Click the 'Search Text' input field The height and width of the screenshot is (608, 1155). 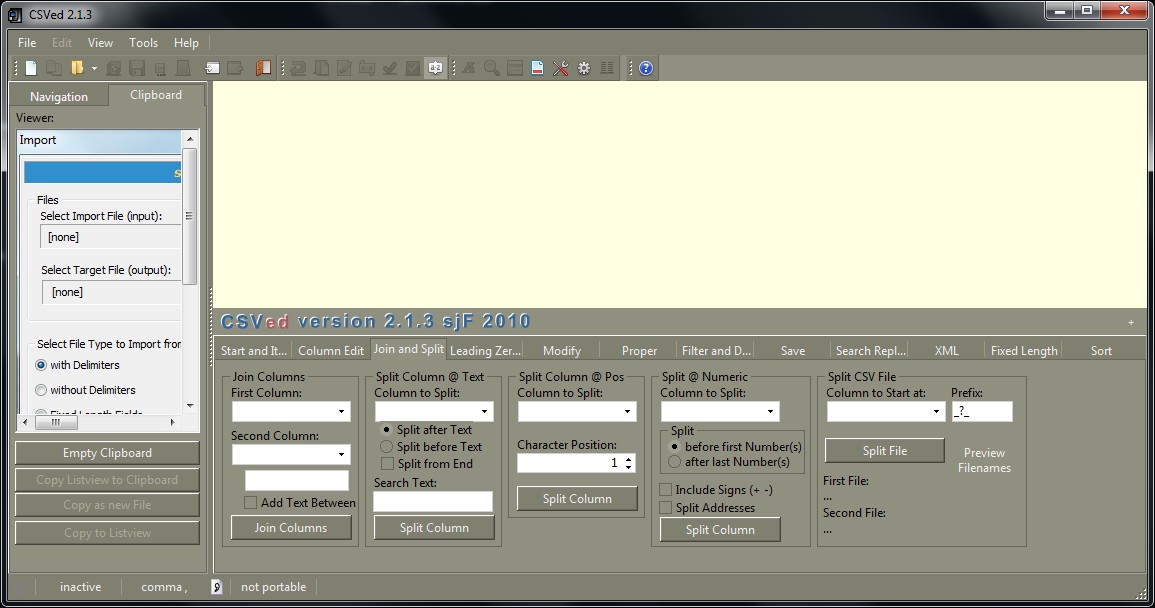433,502
